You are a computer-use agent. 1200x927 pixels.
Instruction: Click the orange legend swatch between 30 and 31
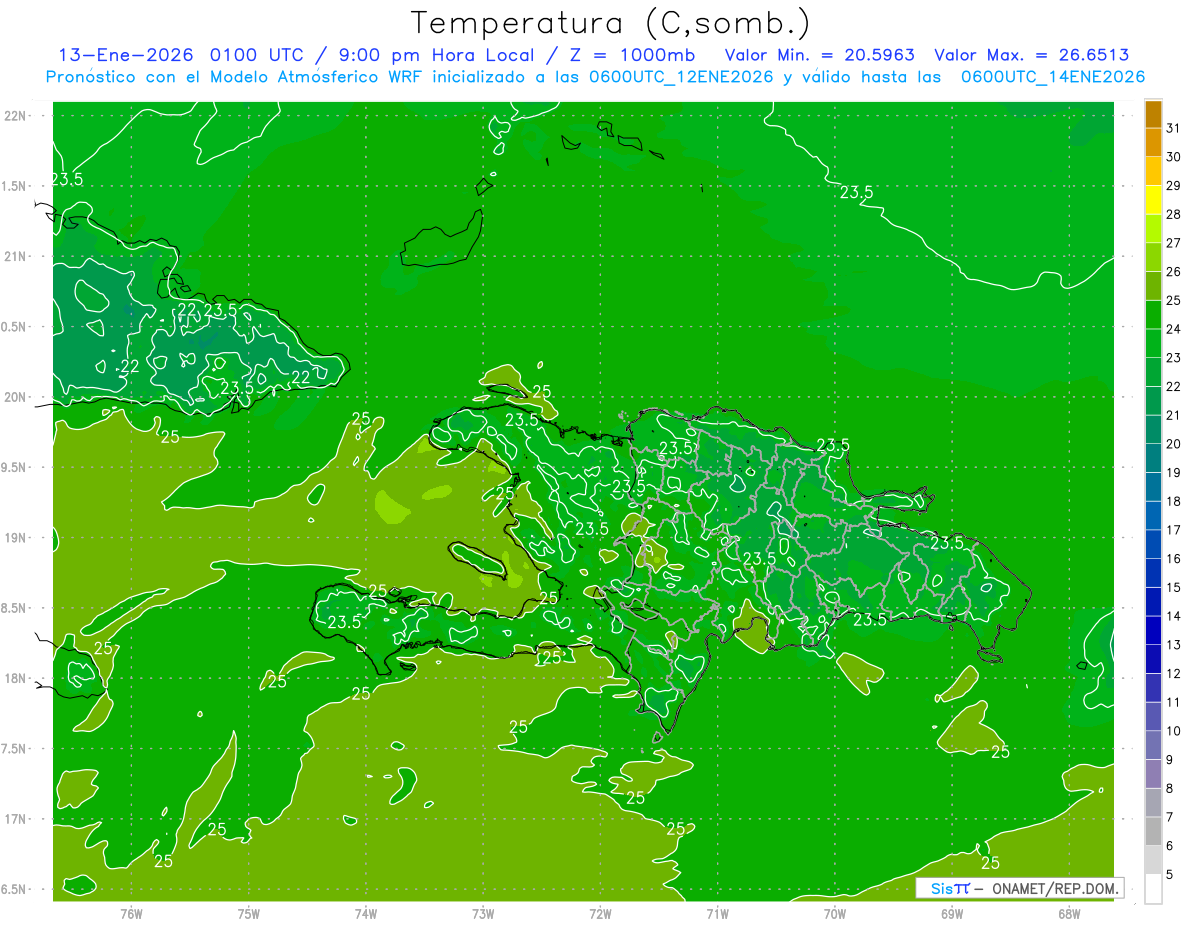[x=1154, y=143]
